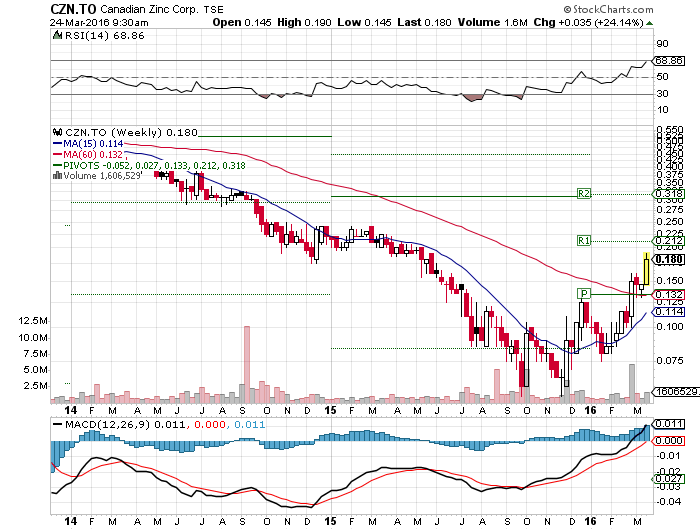Click the red MA(60) legend line swatch
700x530 pixels.
point(58,154)
